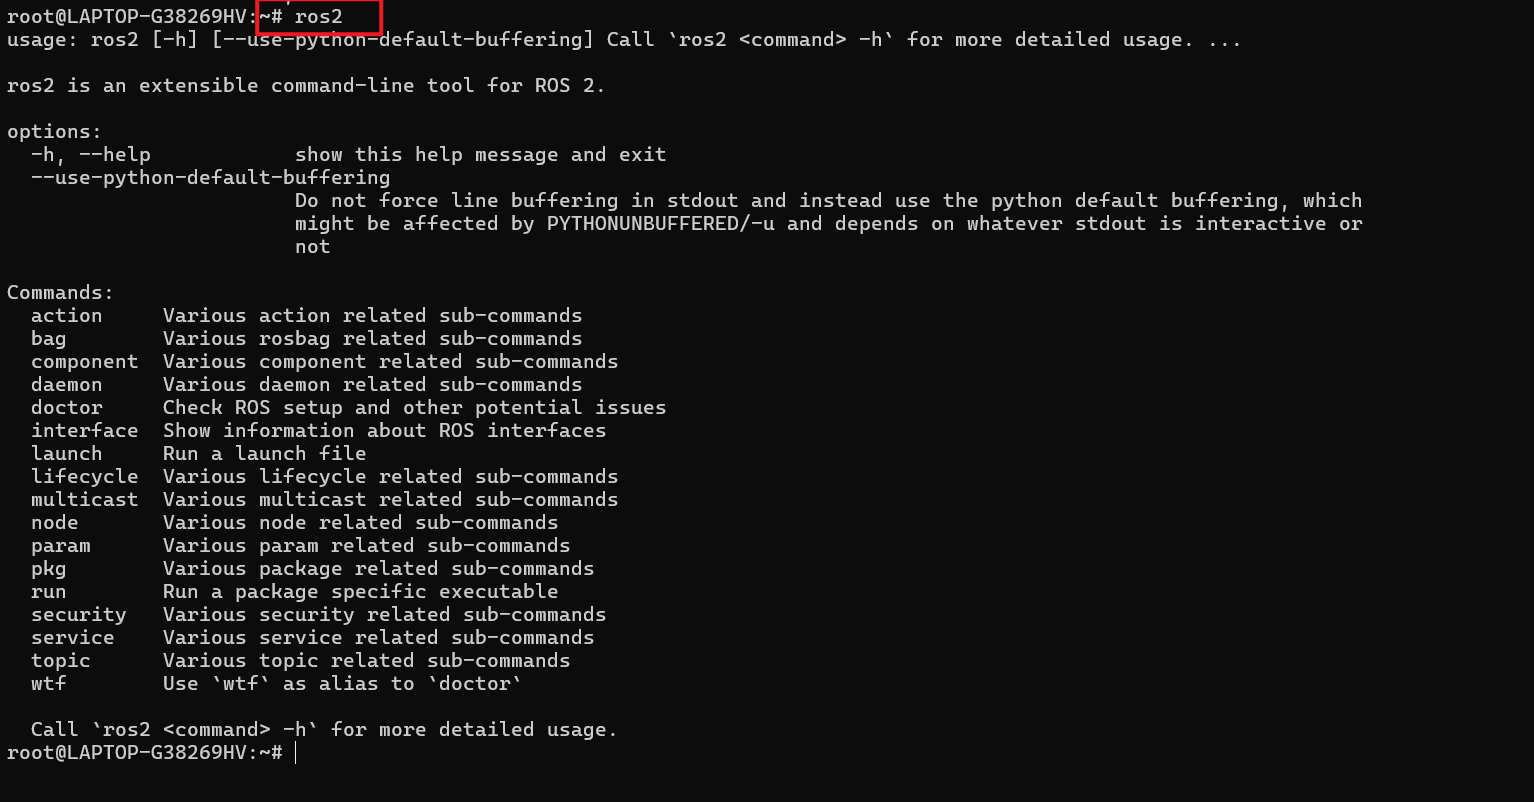
Task: Click the typed ros2 command in the red box
Action: point(319,17)
